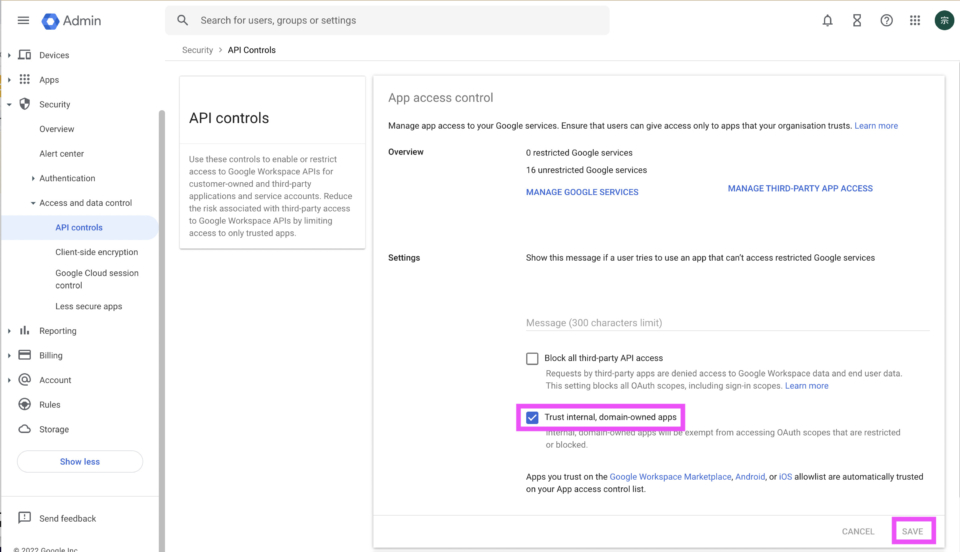
Task: Click MANAGE THIRD-PARTY APP ACCESS link
Action: pyautogui.click(x=800, y=188)
